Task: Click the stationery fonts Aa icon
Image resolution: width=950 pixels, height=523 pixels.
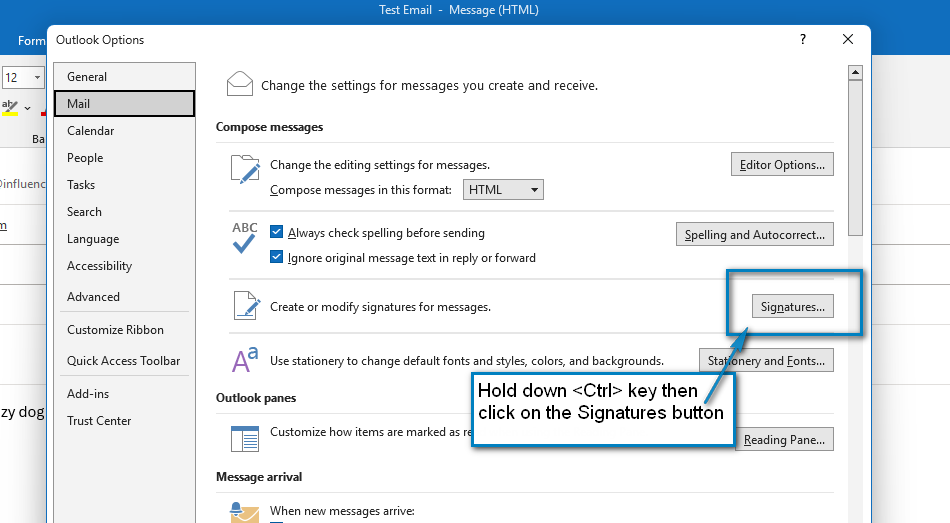Action: (x=245, y=359)
